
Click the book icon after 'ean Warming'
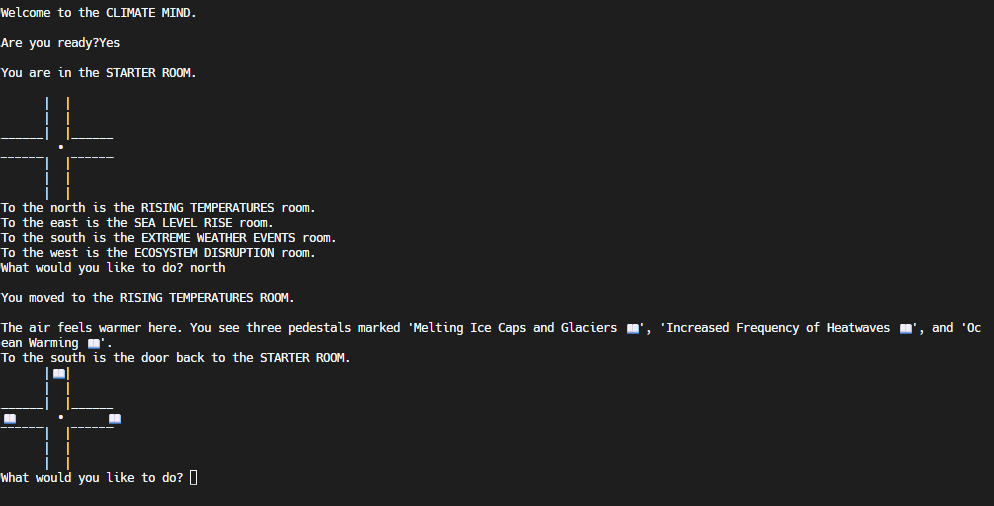[x=94, y=344]
